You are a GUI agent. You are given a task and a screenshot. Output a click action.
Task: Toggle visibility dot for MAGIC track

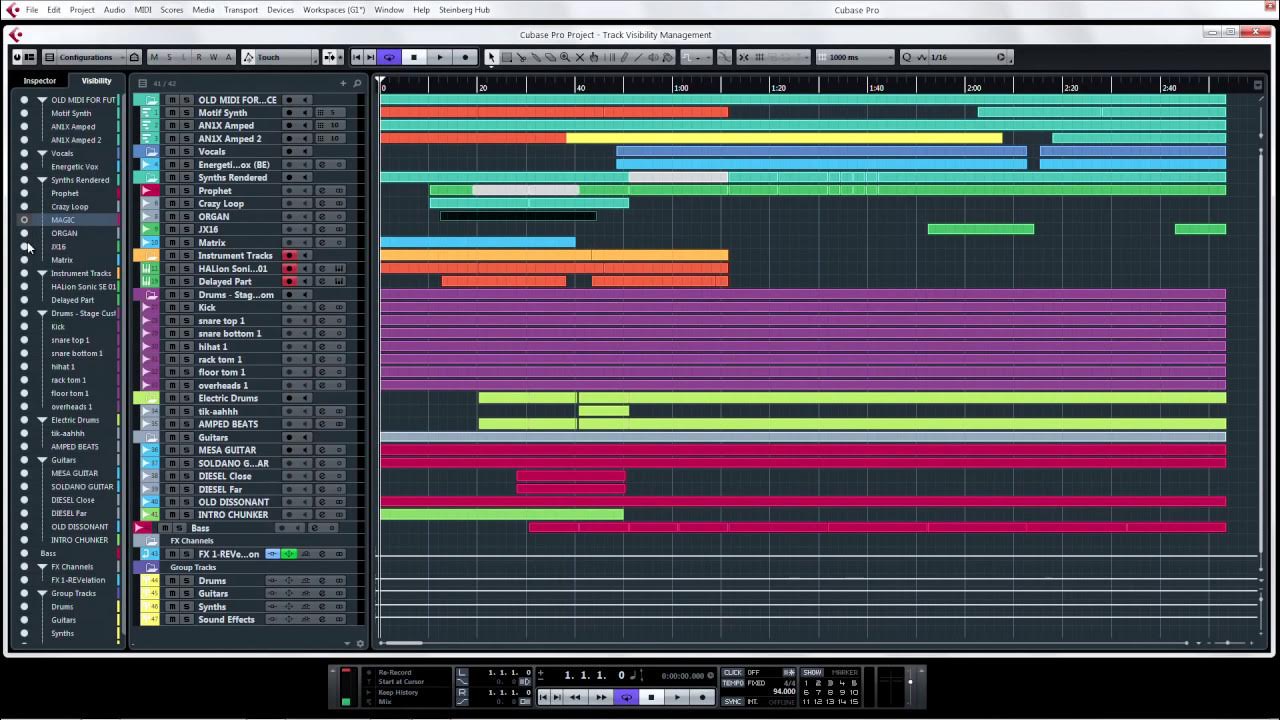click(x=24, y=220)
